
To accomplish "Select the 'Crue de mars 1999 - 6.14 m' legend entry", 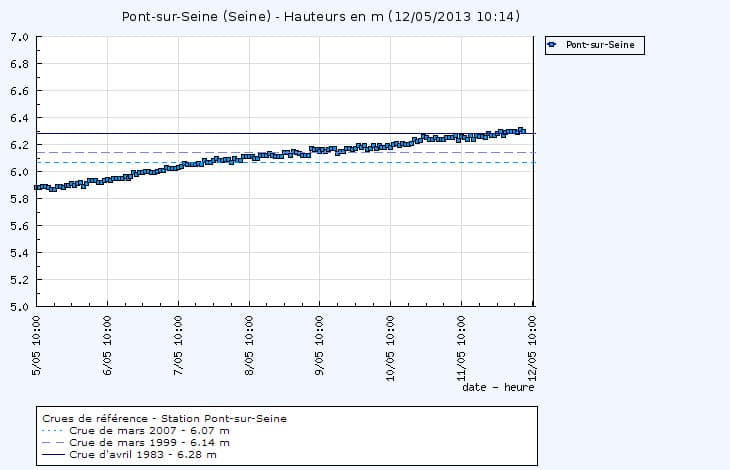I will (149, 442).
